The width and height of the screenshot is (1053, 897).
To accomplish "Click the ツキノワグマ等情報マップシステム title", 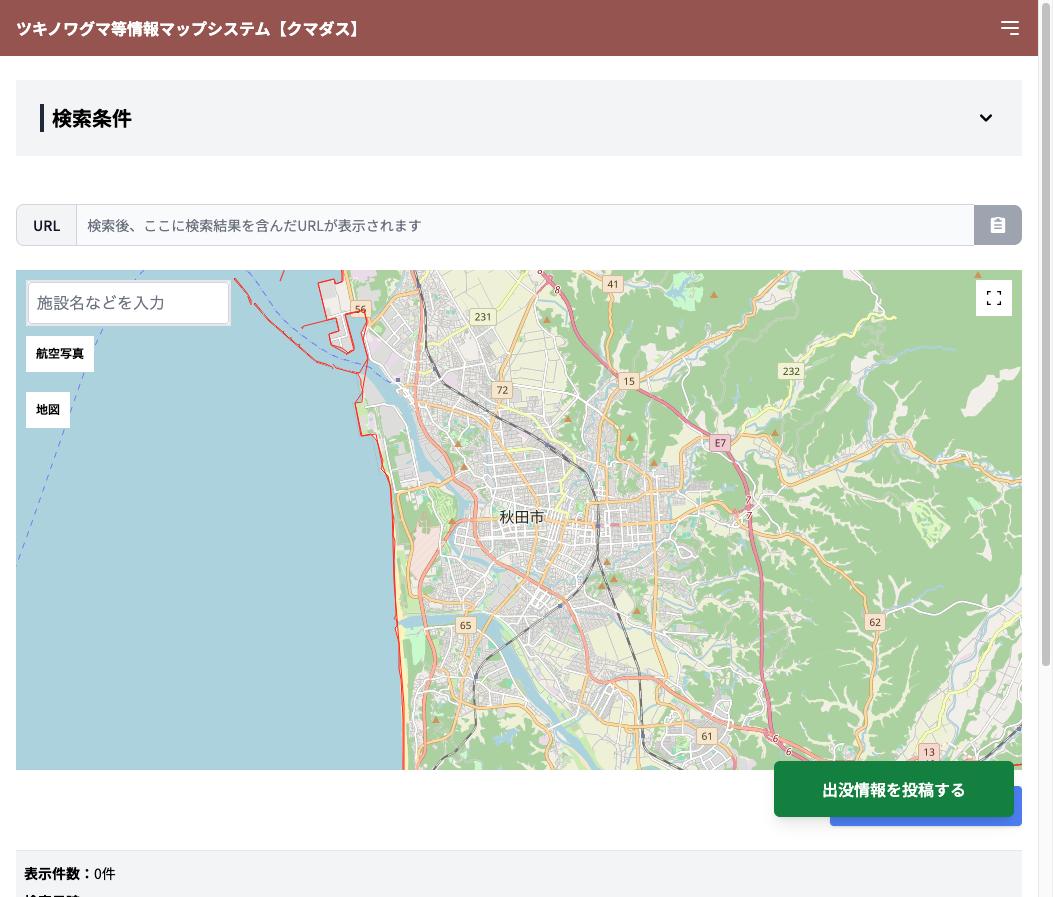I will click(x=188, y=29).
